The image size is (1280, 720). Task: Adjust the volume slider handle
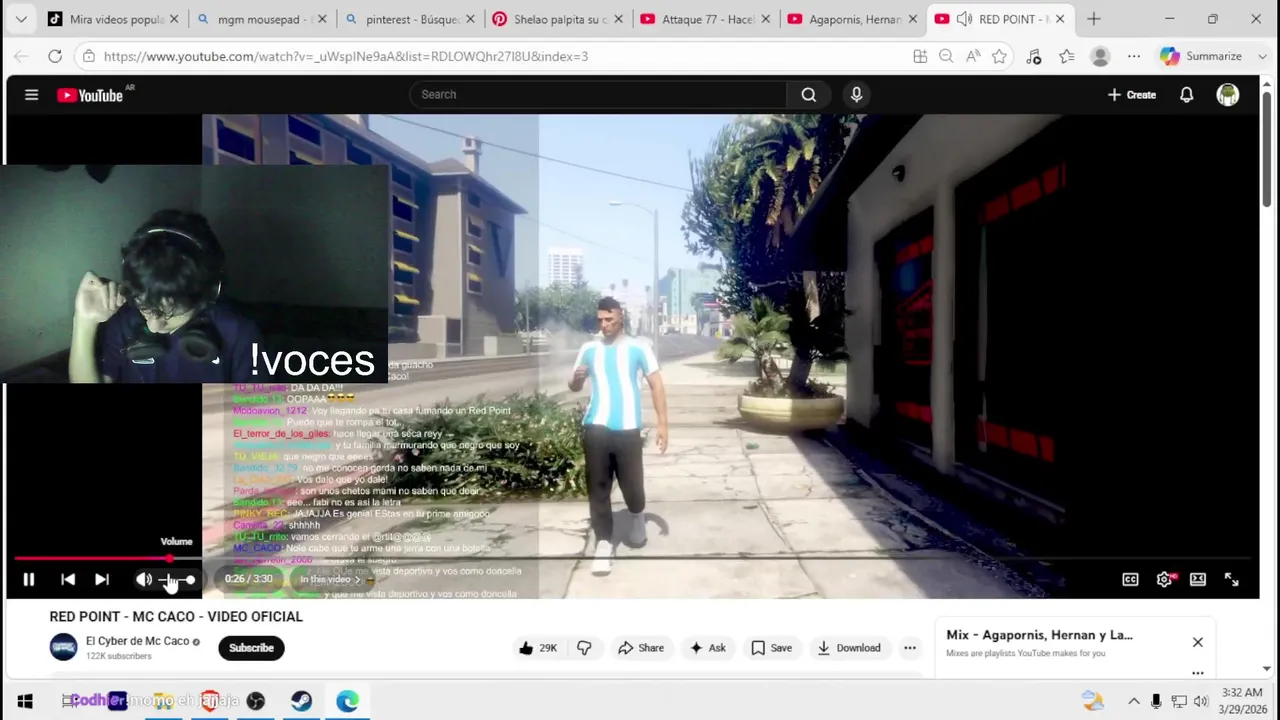190,580
